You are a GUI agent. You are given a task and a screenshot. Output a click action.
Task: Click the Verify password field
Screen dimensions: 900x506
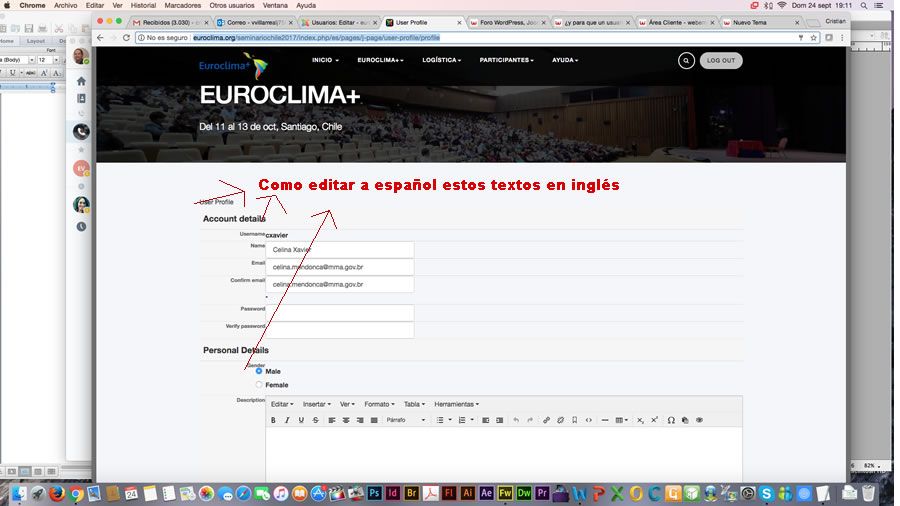coord(340,330)
